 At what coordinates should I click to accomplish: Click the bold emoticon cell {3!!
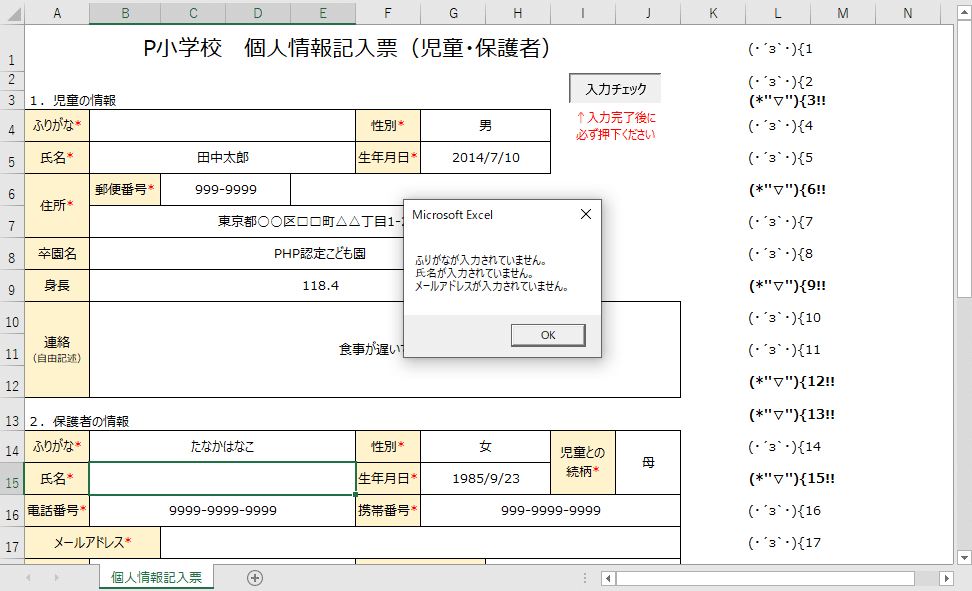click(787, 100)
